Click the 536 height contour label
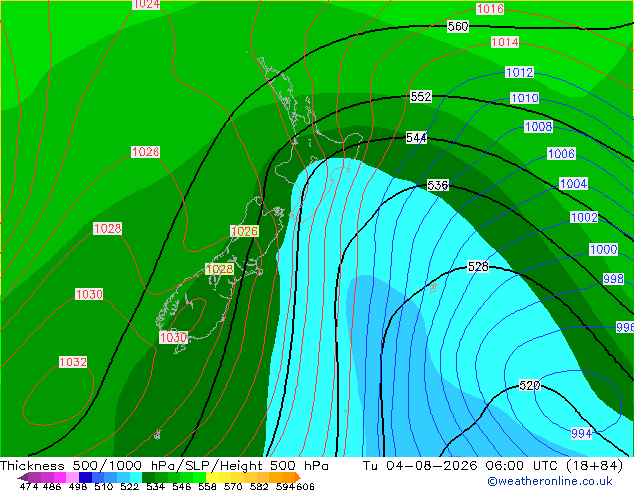This screenshot has width=634, height=490. (x=438, y=186)
